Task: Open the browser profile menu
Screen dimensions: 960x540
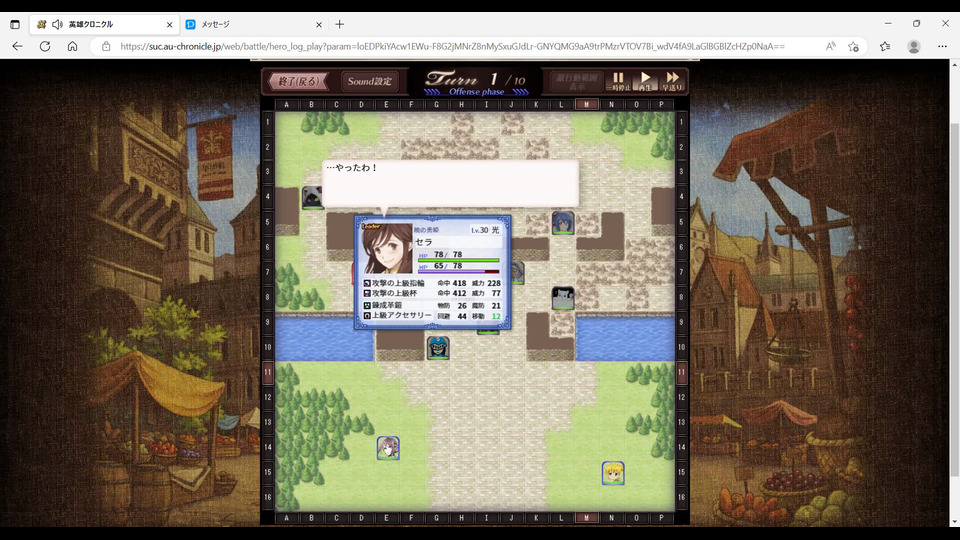Action: coord(914,47)
